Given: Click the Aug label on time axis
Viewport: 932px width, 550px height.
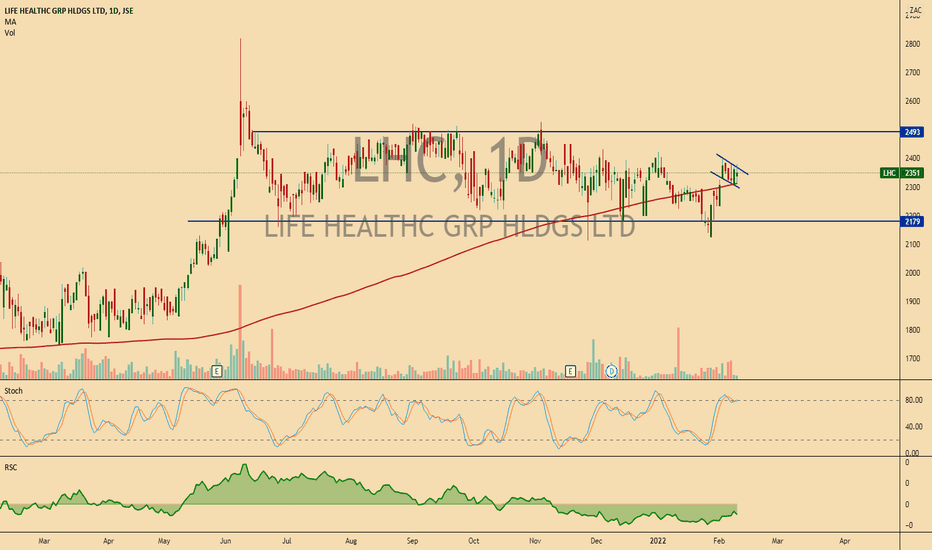Looking at the screenshot, I should pos(351,541).
